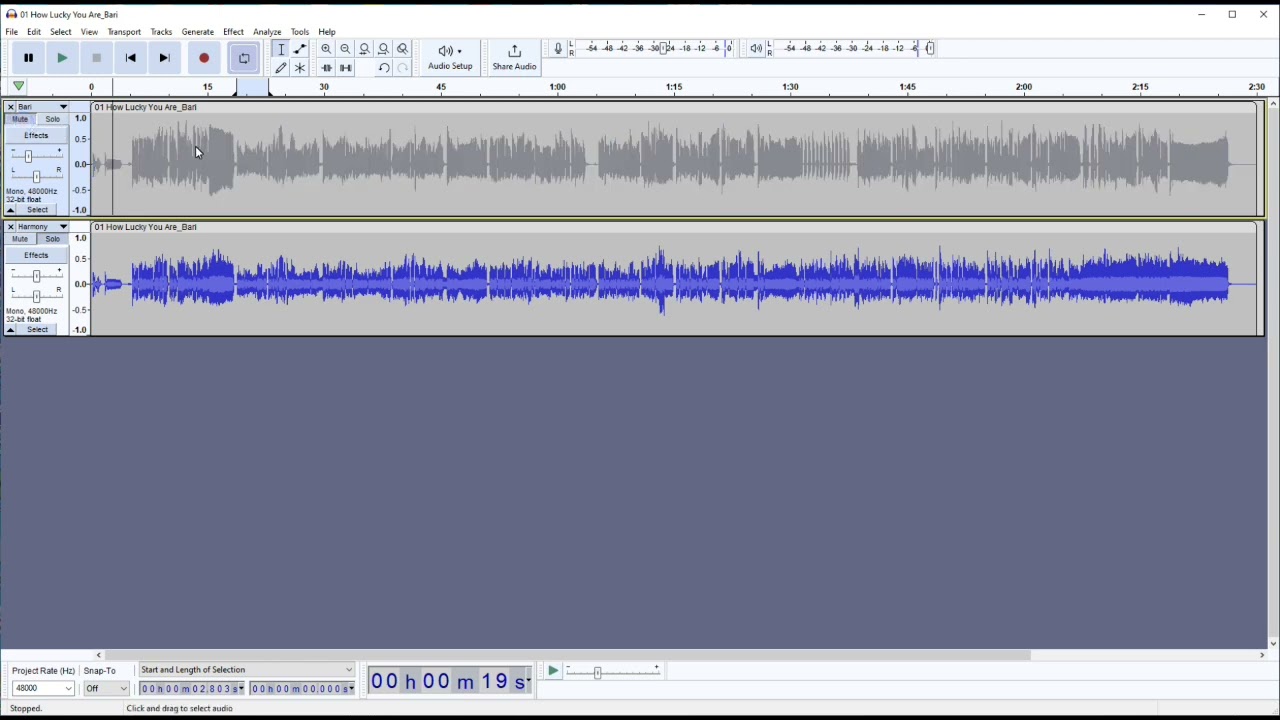Solo the Bari track

tap(53, 119)
